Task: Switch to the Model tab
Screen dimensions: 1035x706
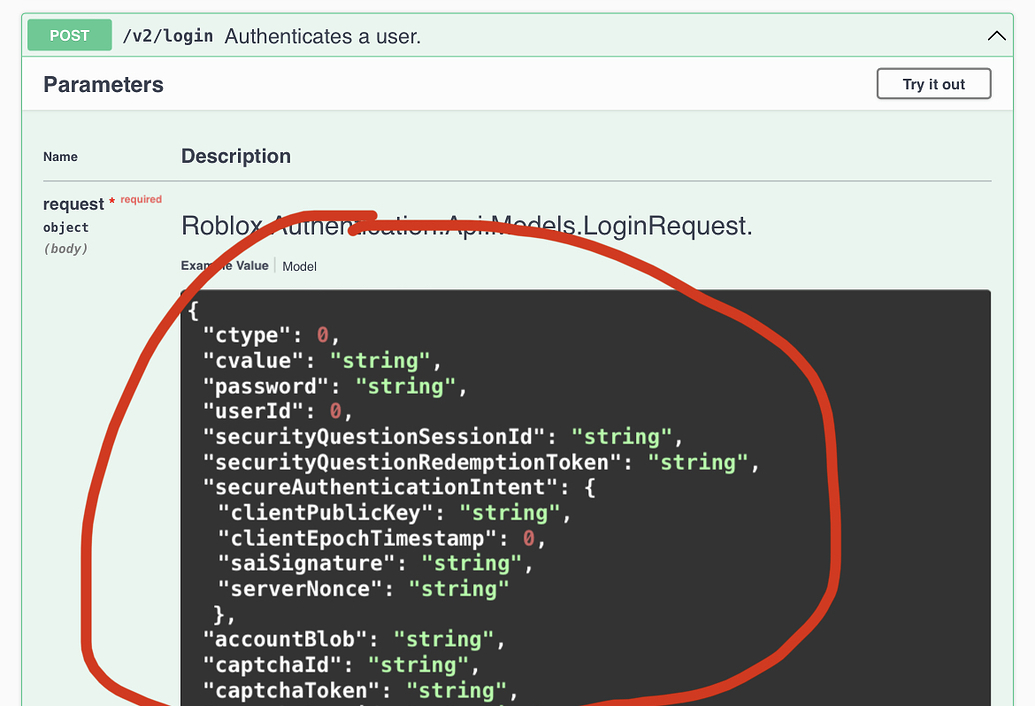Action: tap(299, 266)
